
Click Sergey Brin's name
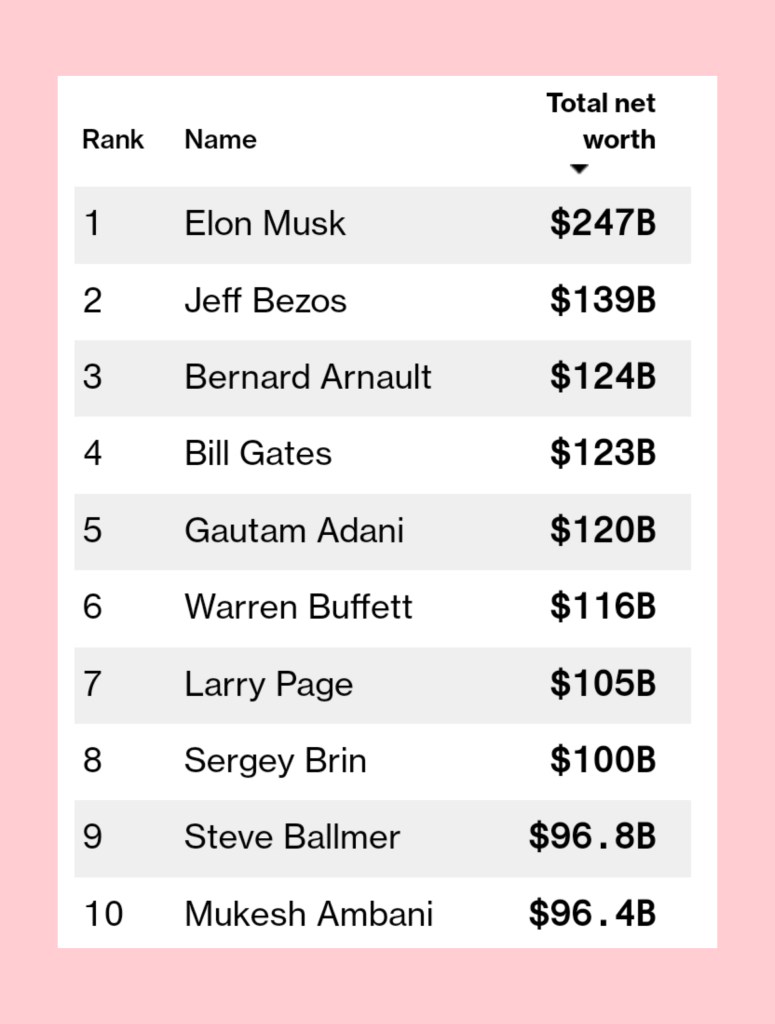[275, 761]
